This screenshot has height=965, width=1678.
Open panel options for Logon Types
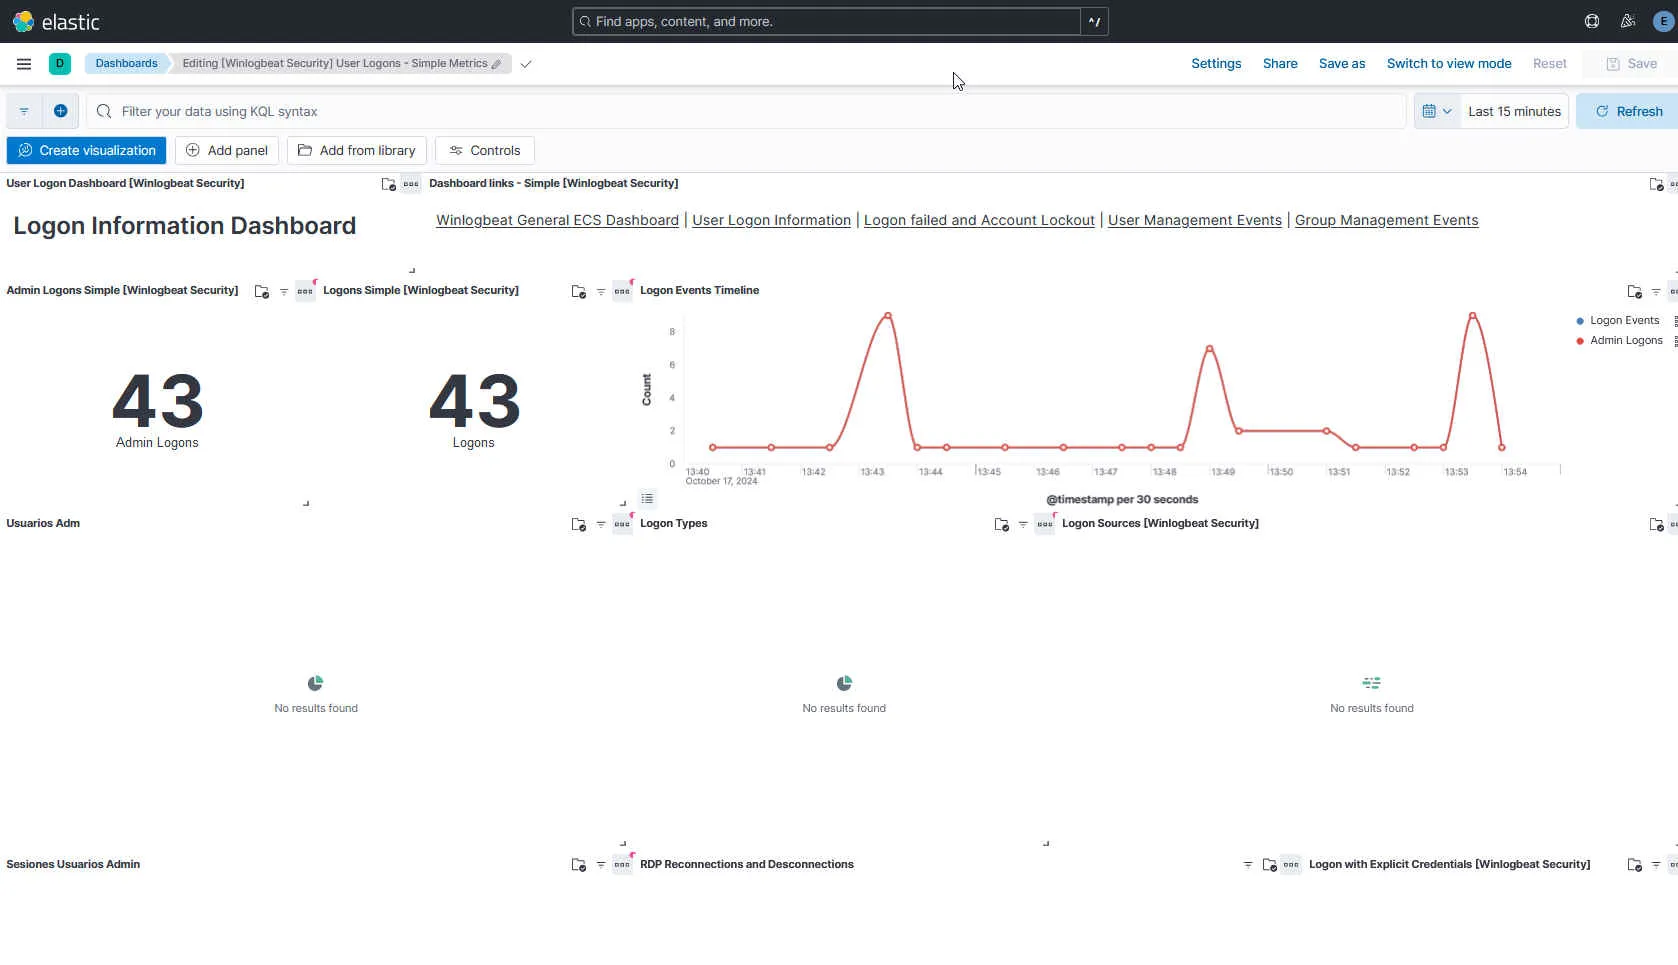[x=1045, y=525]
